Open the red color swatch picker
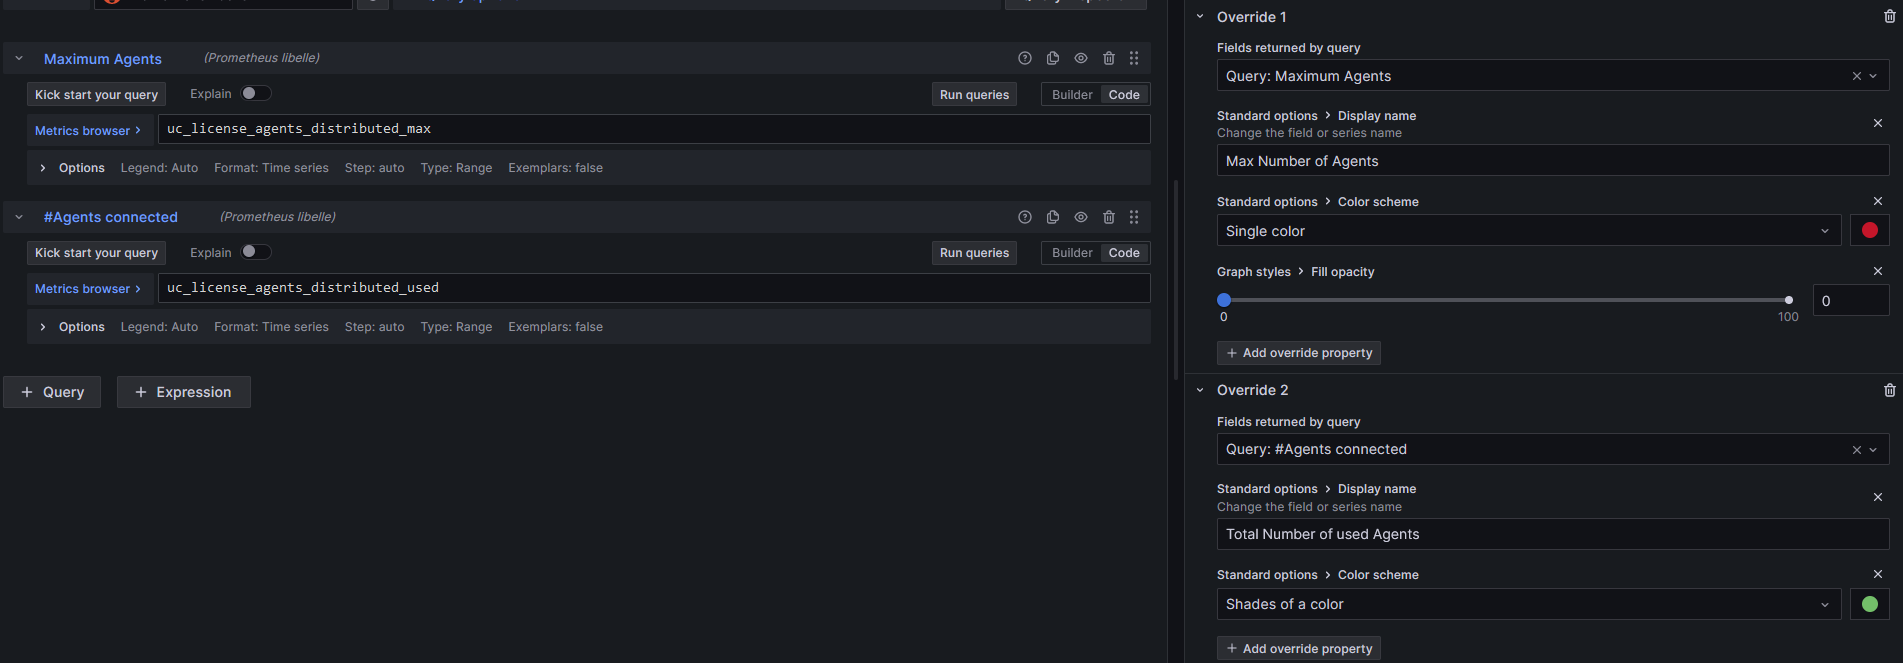 coord(1869,231)
